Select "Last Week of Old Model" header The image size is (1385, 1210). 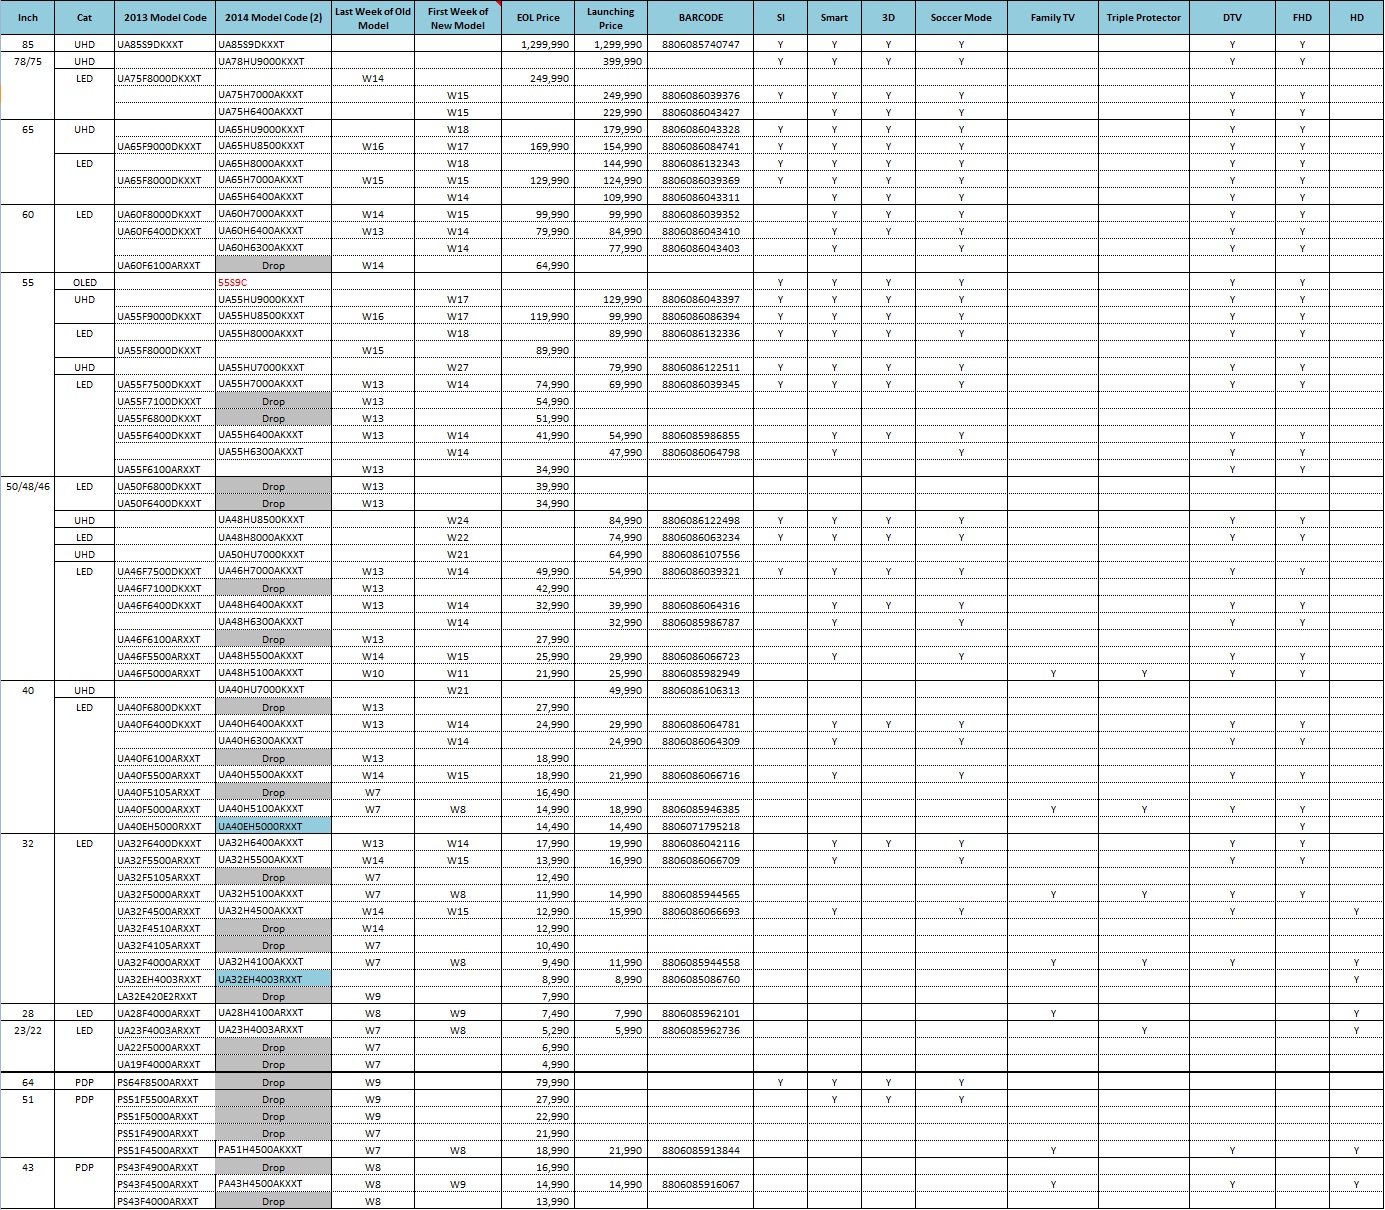click(373, 18)
